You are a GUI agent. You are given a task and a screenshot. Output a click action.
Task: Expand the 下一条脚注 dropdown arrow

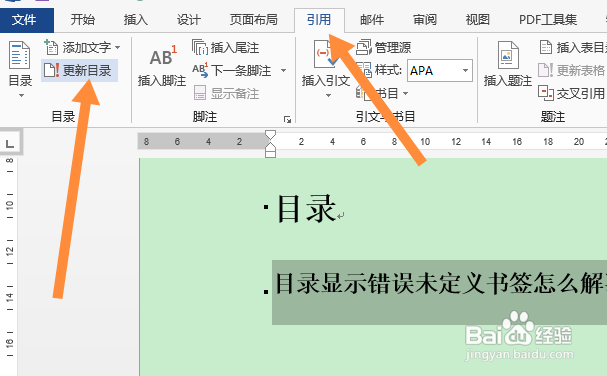283,70
